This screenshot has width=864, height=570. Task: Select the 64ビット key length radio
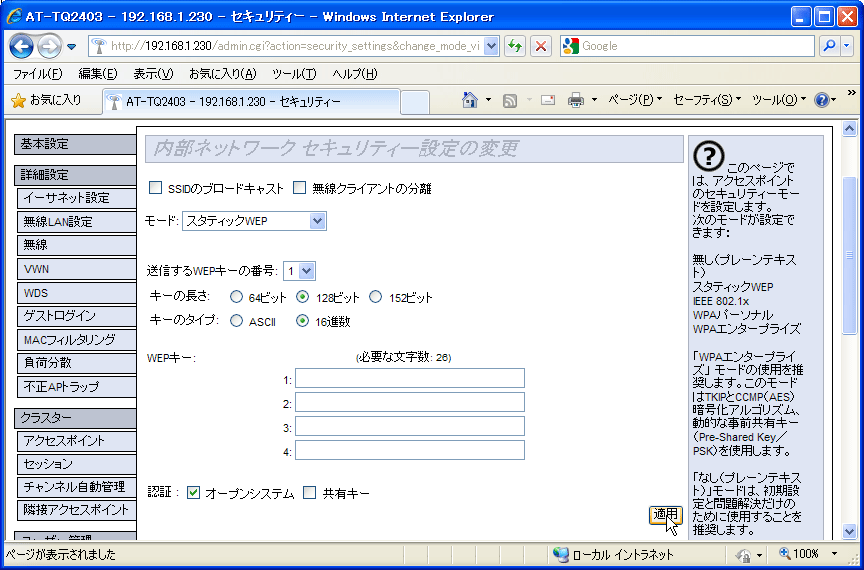point(236,297)
